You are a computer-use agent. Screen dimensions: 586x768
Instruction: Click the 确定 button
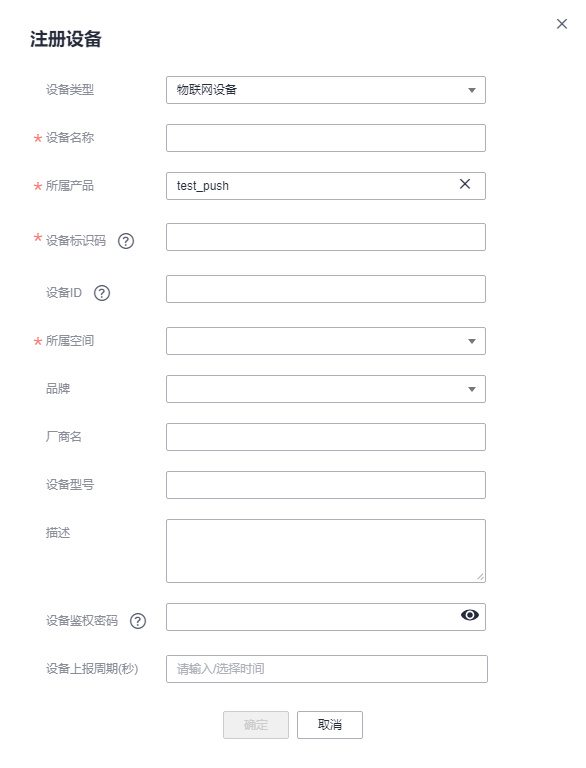point(256,725)
